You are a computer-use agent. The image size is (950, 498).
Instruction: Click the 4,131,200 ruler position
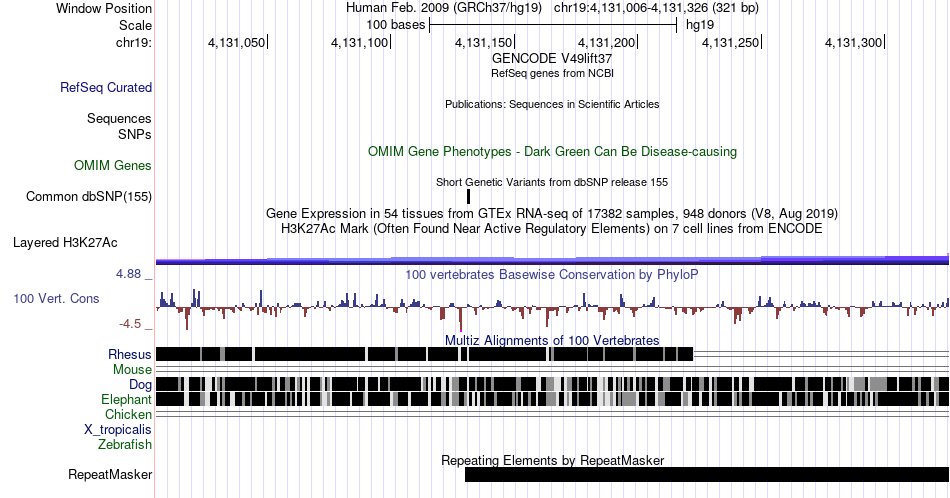607,42
